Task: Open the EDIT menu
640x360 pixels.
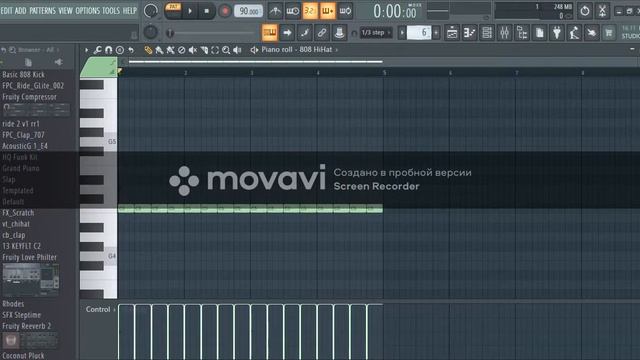Action: click(7, 11)
